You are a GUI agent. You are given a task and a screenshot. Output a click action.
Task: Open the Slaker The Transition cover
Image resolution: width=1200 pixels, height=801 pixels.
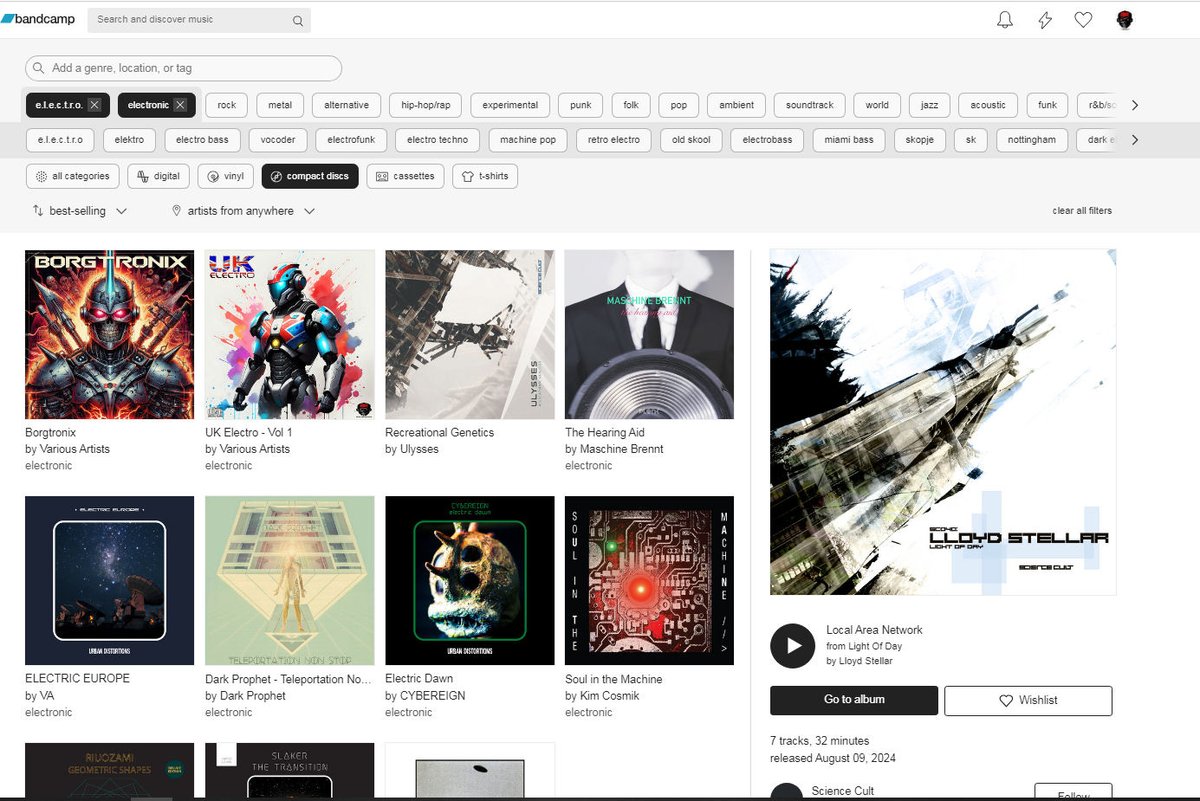(x=290, y=770)
